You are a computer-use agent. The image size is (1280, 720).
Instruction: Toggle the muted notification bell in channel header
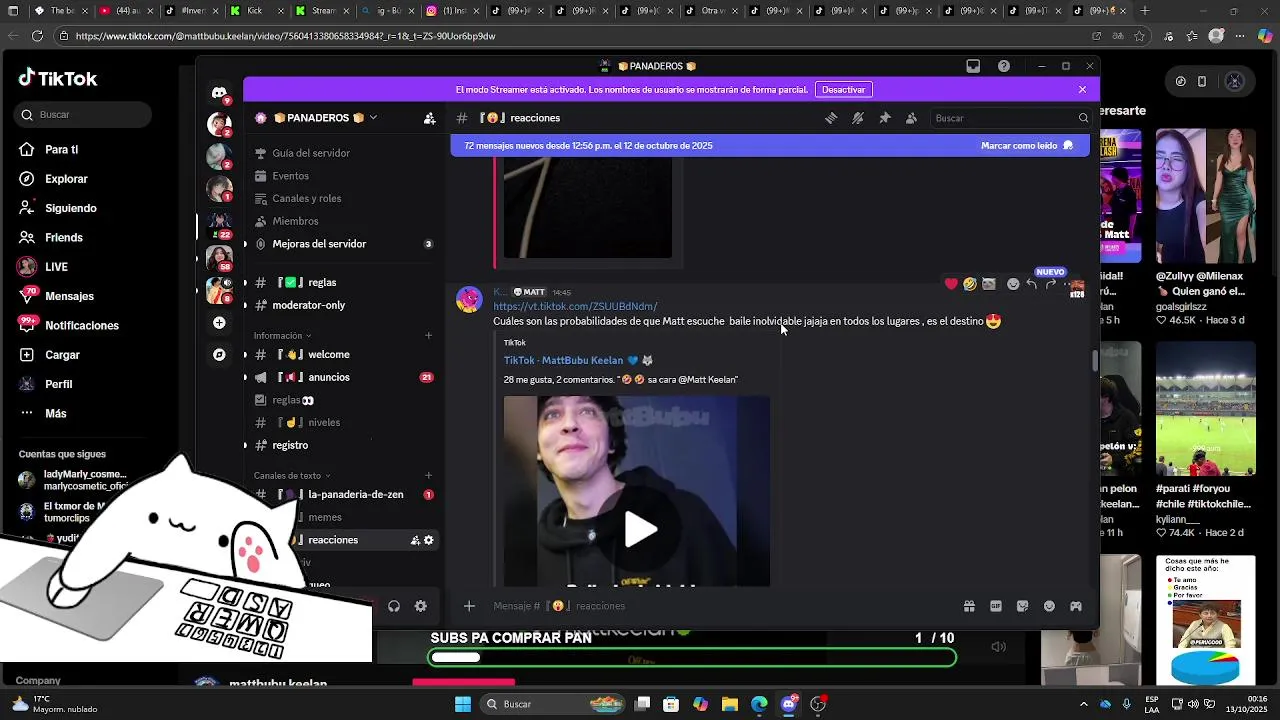858,118
